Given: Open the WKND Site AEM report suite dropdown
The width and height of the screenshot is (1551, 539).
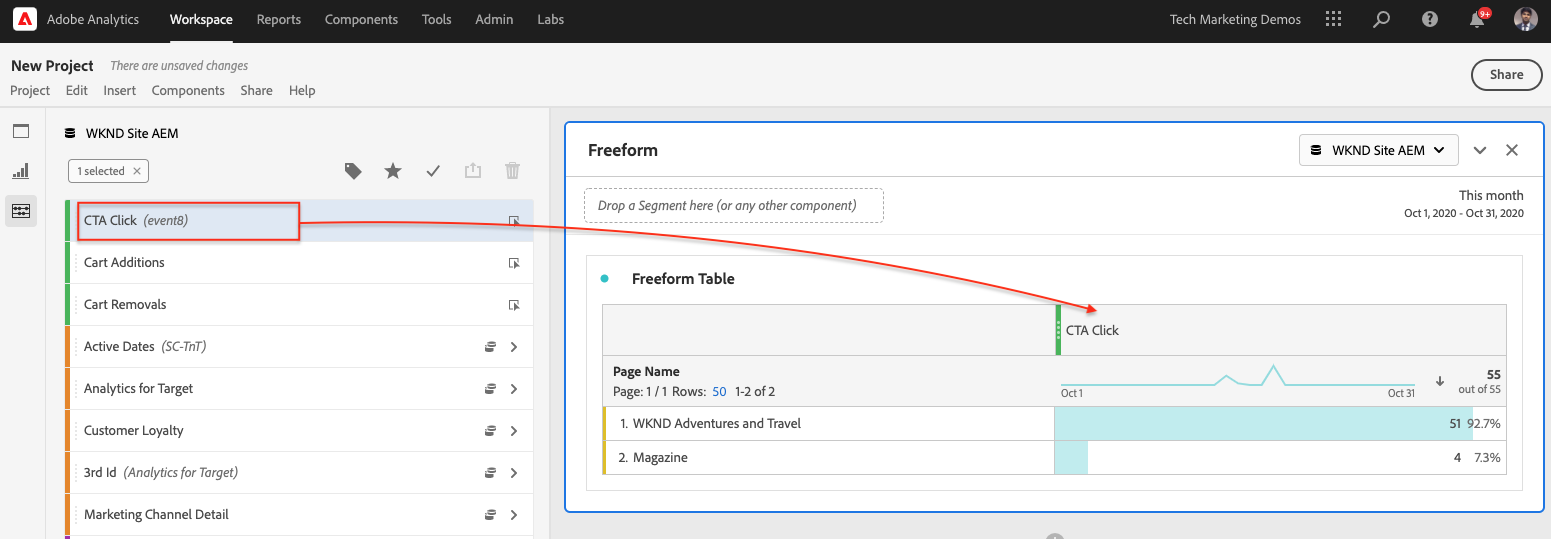Looking at the screenshot, I should click(x=1378, y=150).
